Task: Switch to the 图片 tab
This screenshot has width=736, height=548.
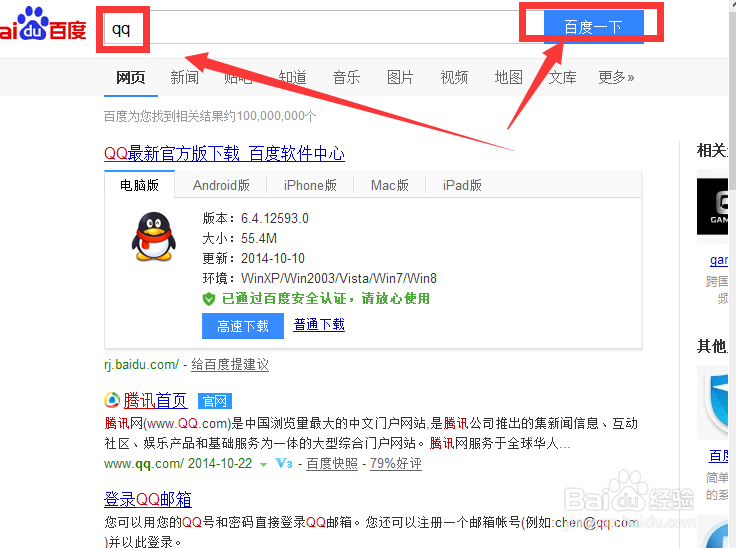Action: [x=400, y=77]
